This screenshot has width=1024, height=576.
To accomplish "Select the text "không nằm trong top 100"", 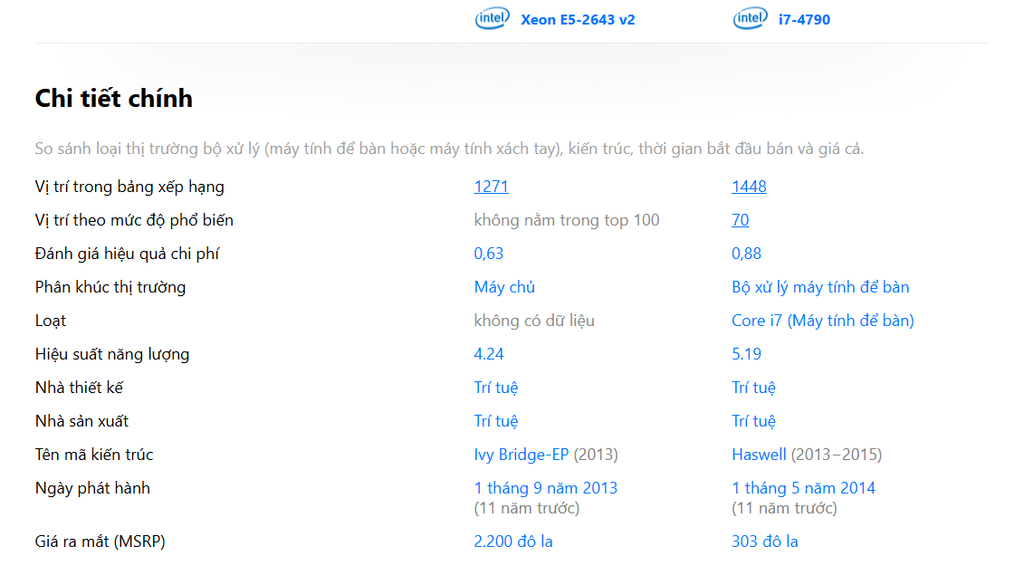I will tap(567, 220).
